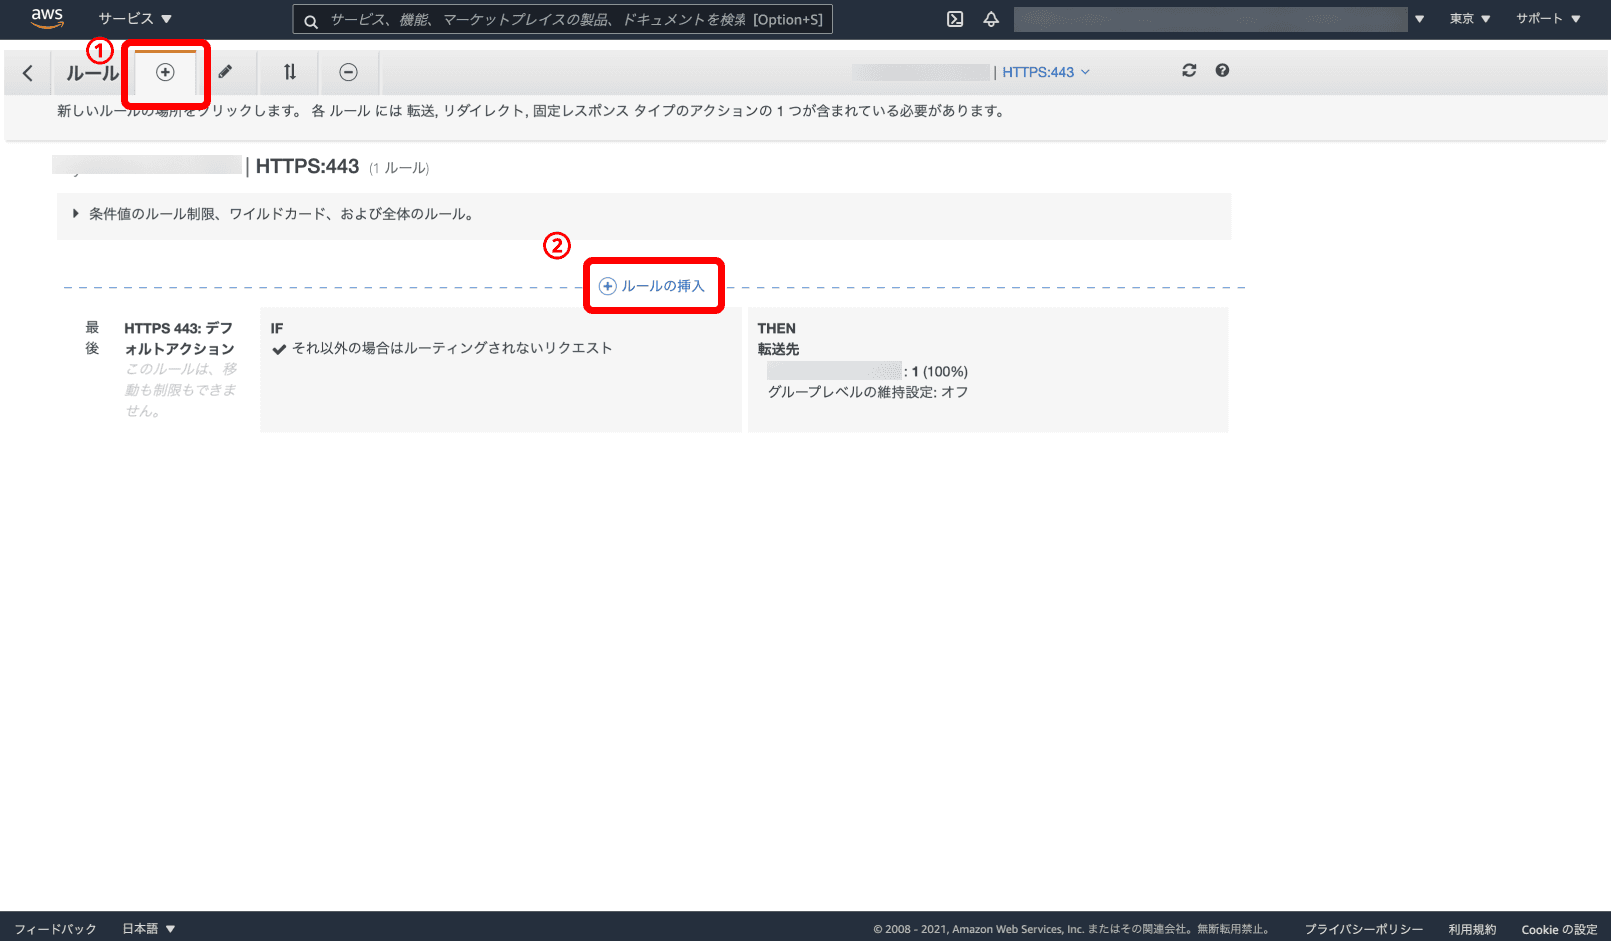Click the add rule plus tab icon

click(166, 72)
